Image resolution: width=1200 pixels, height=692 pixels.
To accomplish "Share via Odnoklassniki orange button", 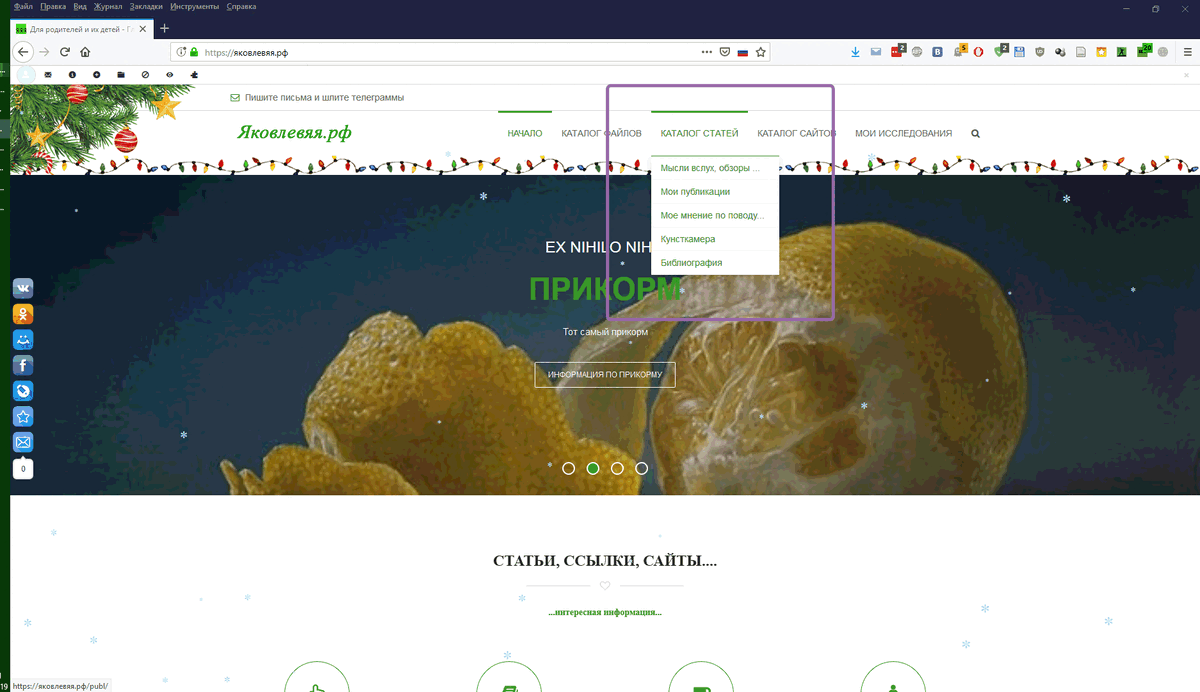I will tap(23, 314).
